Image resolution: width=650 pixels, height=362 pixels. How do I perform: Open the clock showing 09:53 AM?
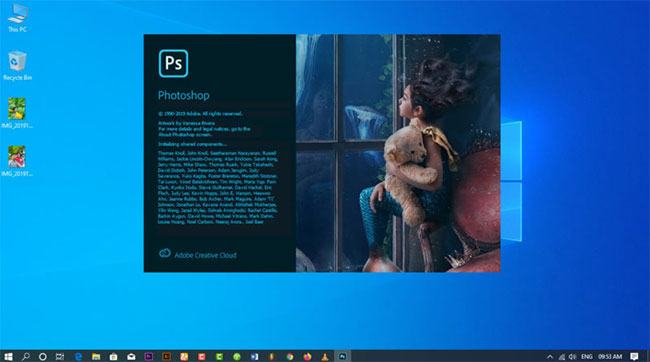pos(610,356)
